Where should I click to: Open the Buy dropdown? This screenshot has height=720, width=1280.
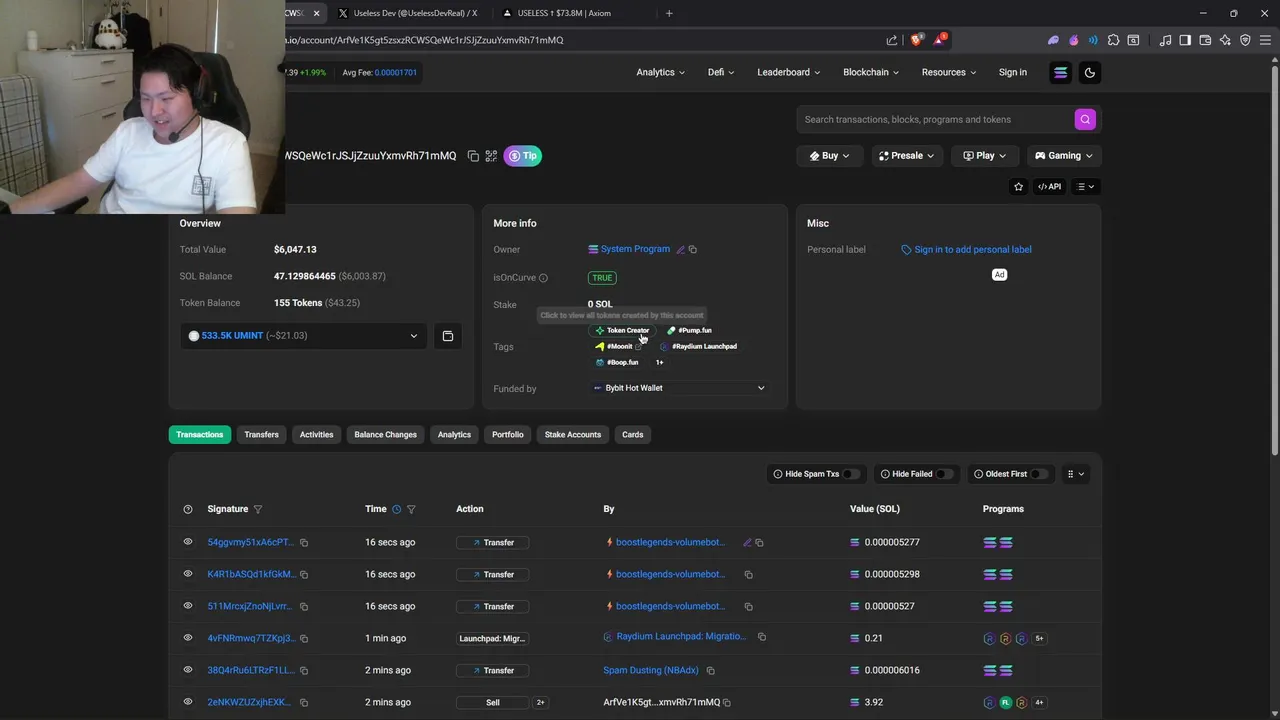pos(829,156)
